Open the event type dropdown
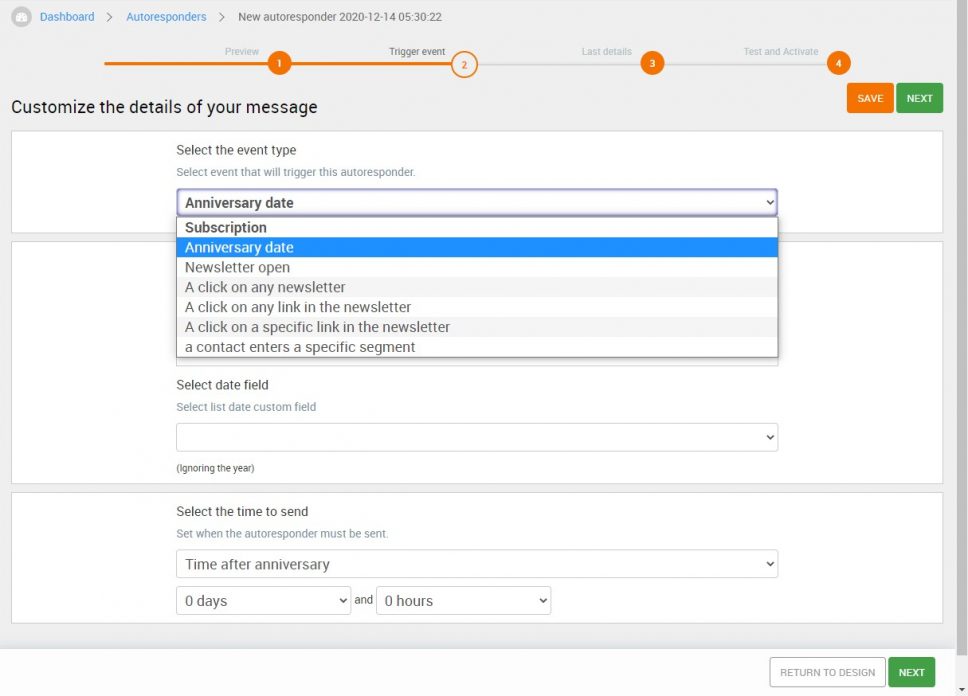Image resolution: width=968 pixels, height=696 pixels. [x=477, y=202]
